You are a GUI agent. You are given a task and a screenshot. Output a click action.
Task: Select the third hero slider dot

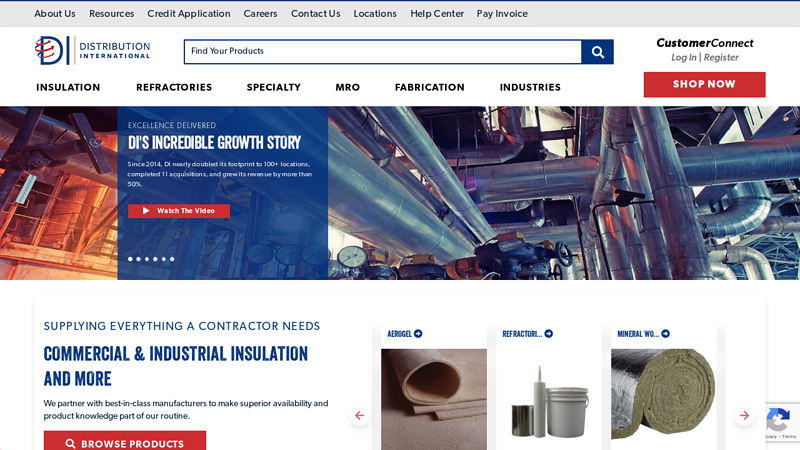coord(147,259)
